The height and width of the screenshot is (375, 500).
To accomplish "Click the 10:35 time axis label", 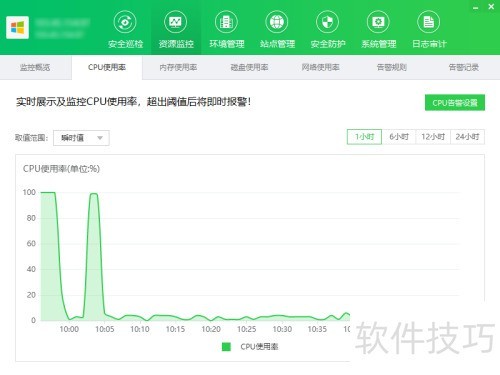I will point(317,329).
